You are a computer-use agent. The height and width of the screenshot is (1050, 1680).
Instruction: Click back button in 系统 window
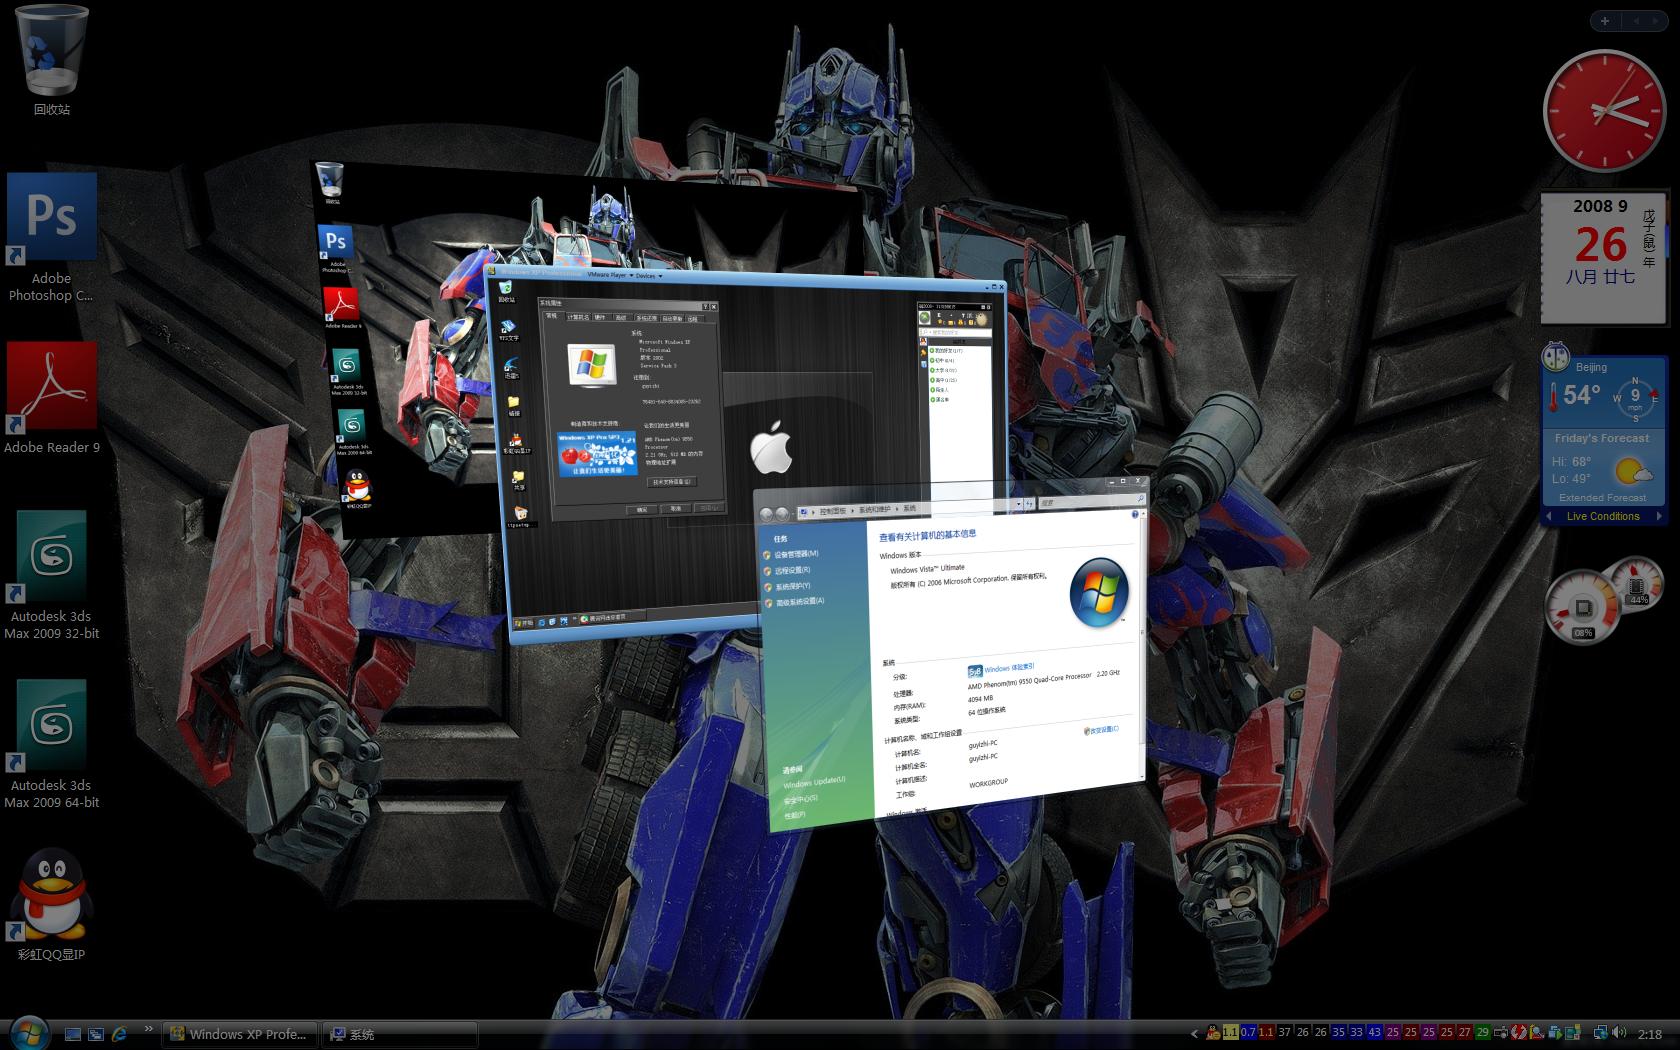click(768, 514)
